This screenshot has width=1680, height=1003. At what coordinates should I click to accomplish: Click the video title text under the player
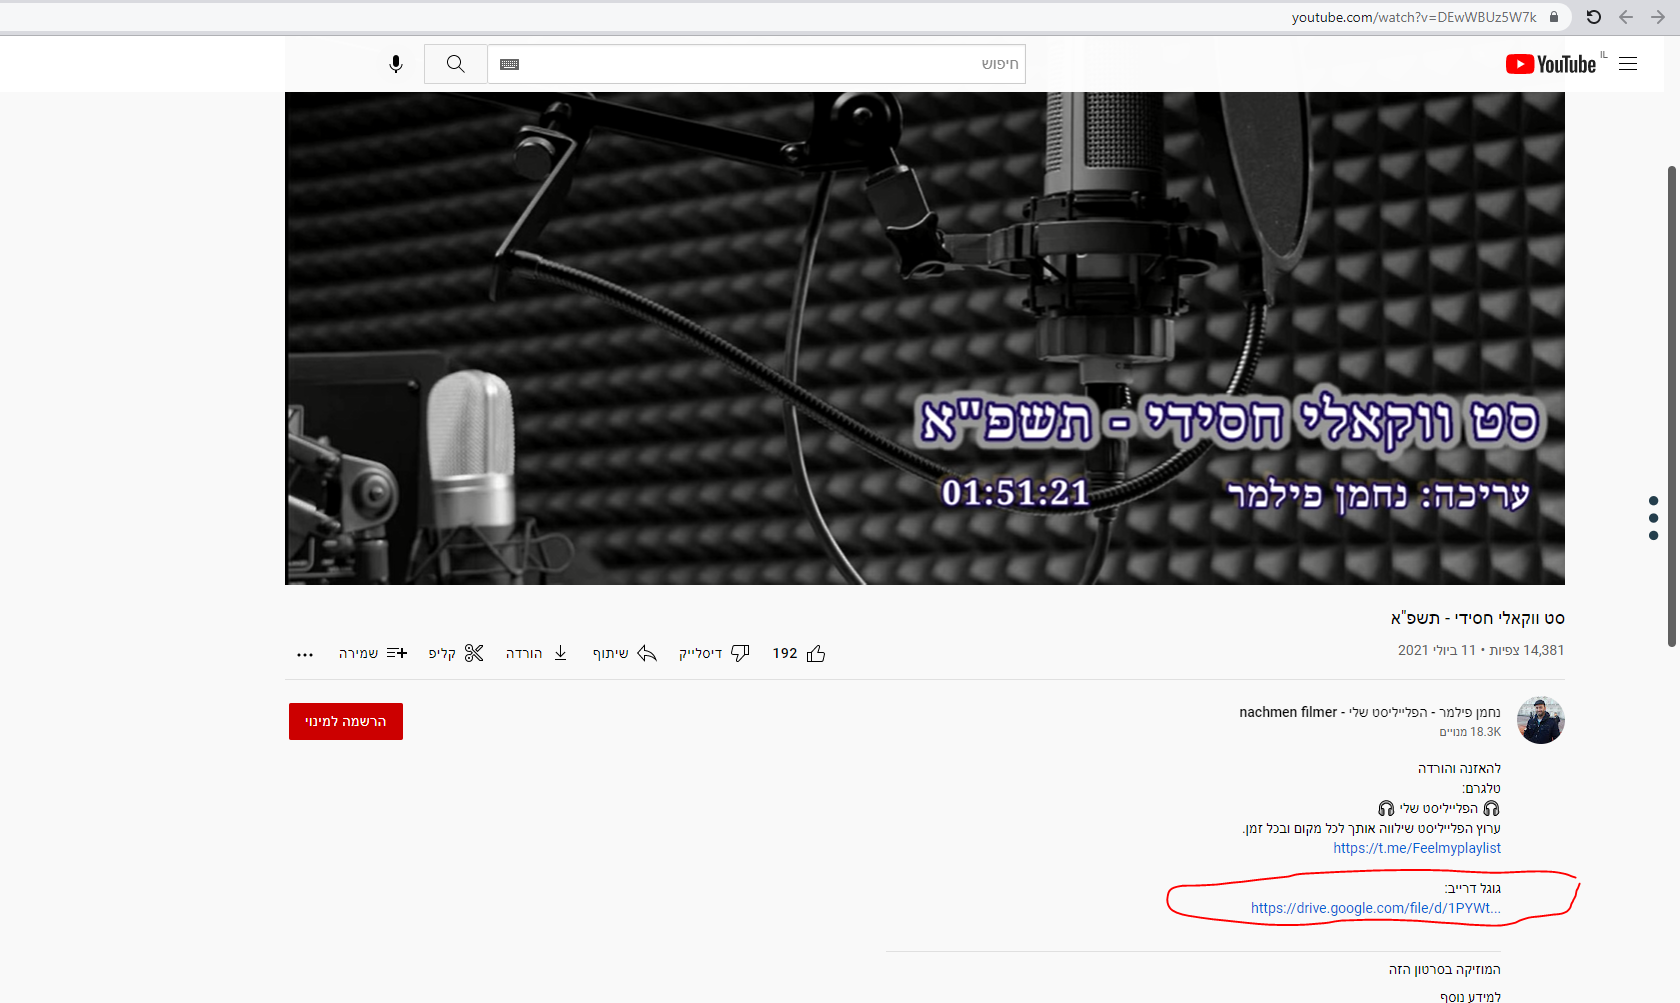click(x=1477, y=618)
